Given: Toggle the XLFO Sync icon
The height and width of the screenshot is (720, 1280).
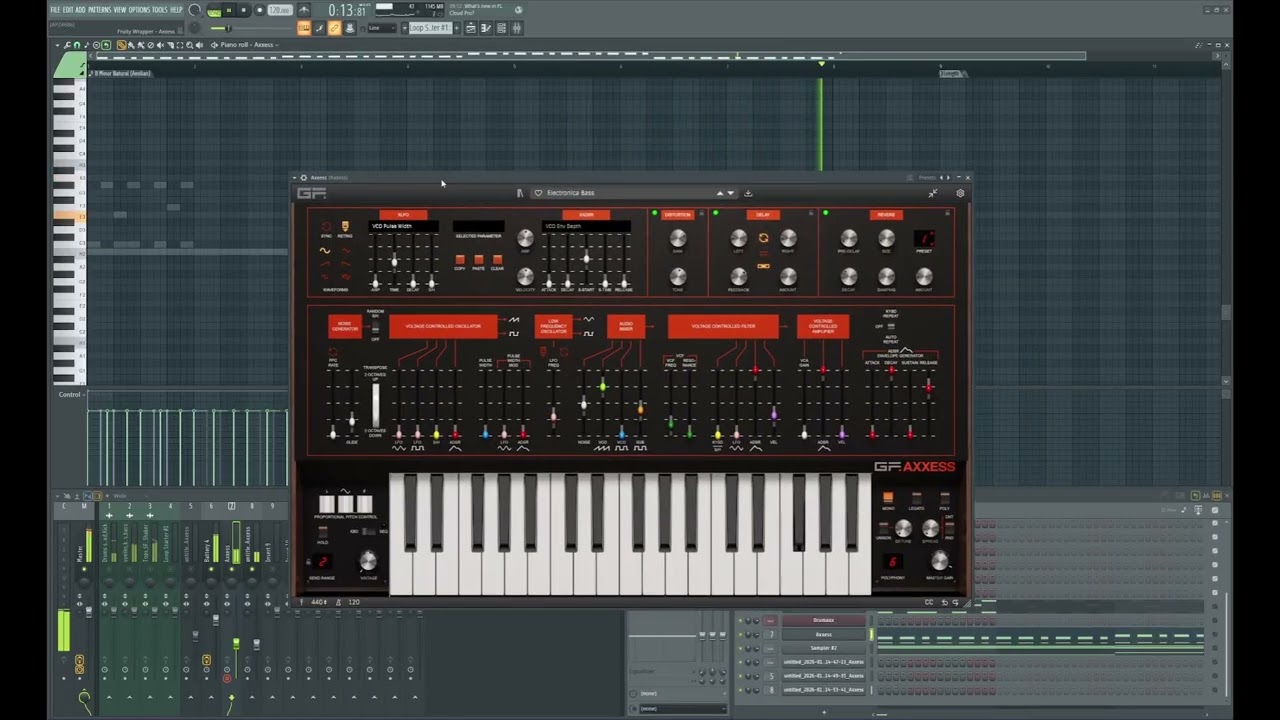Looking at the screenshot, I should click(325, 227).
